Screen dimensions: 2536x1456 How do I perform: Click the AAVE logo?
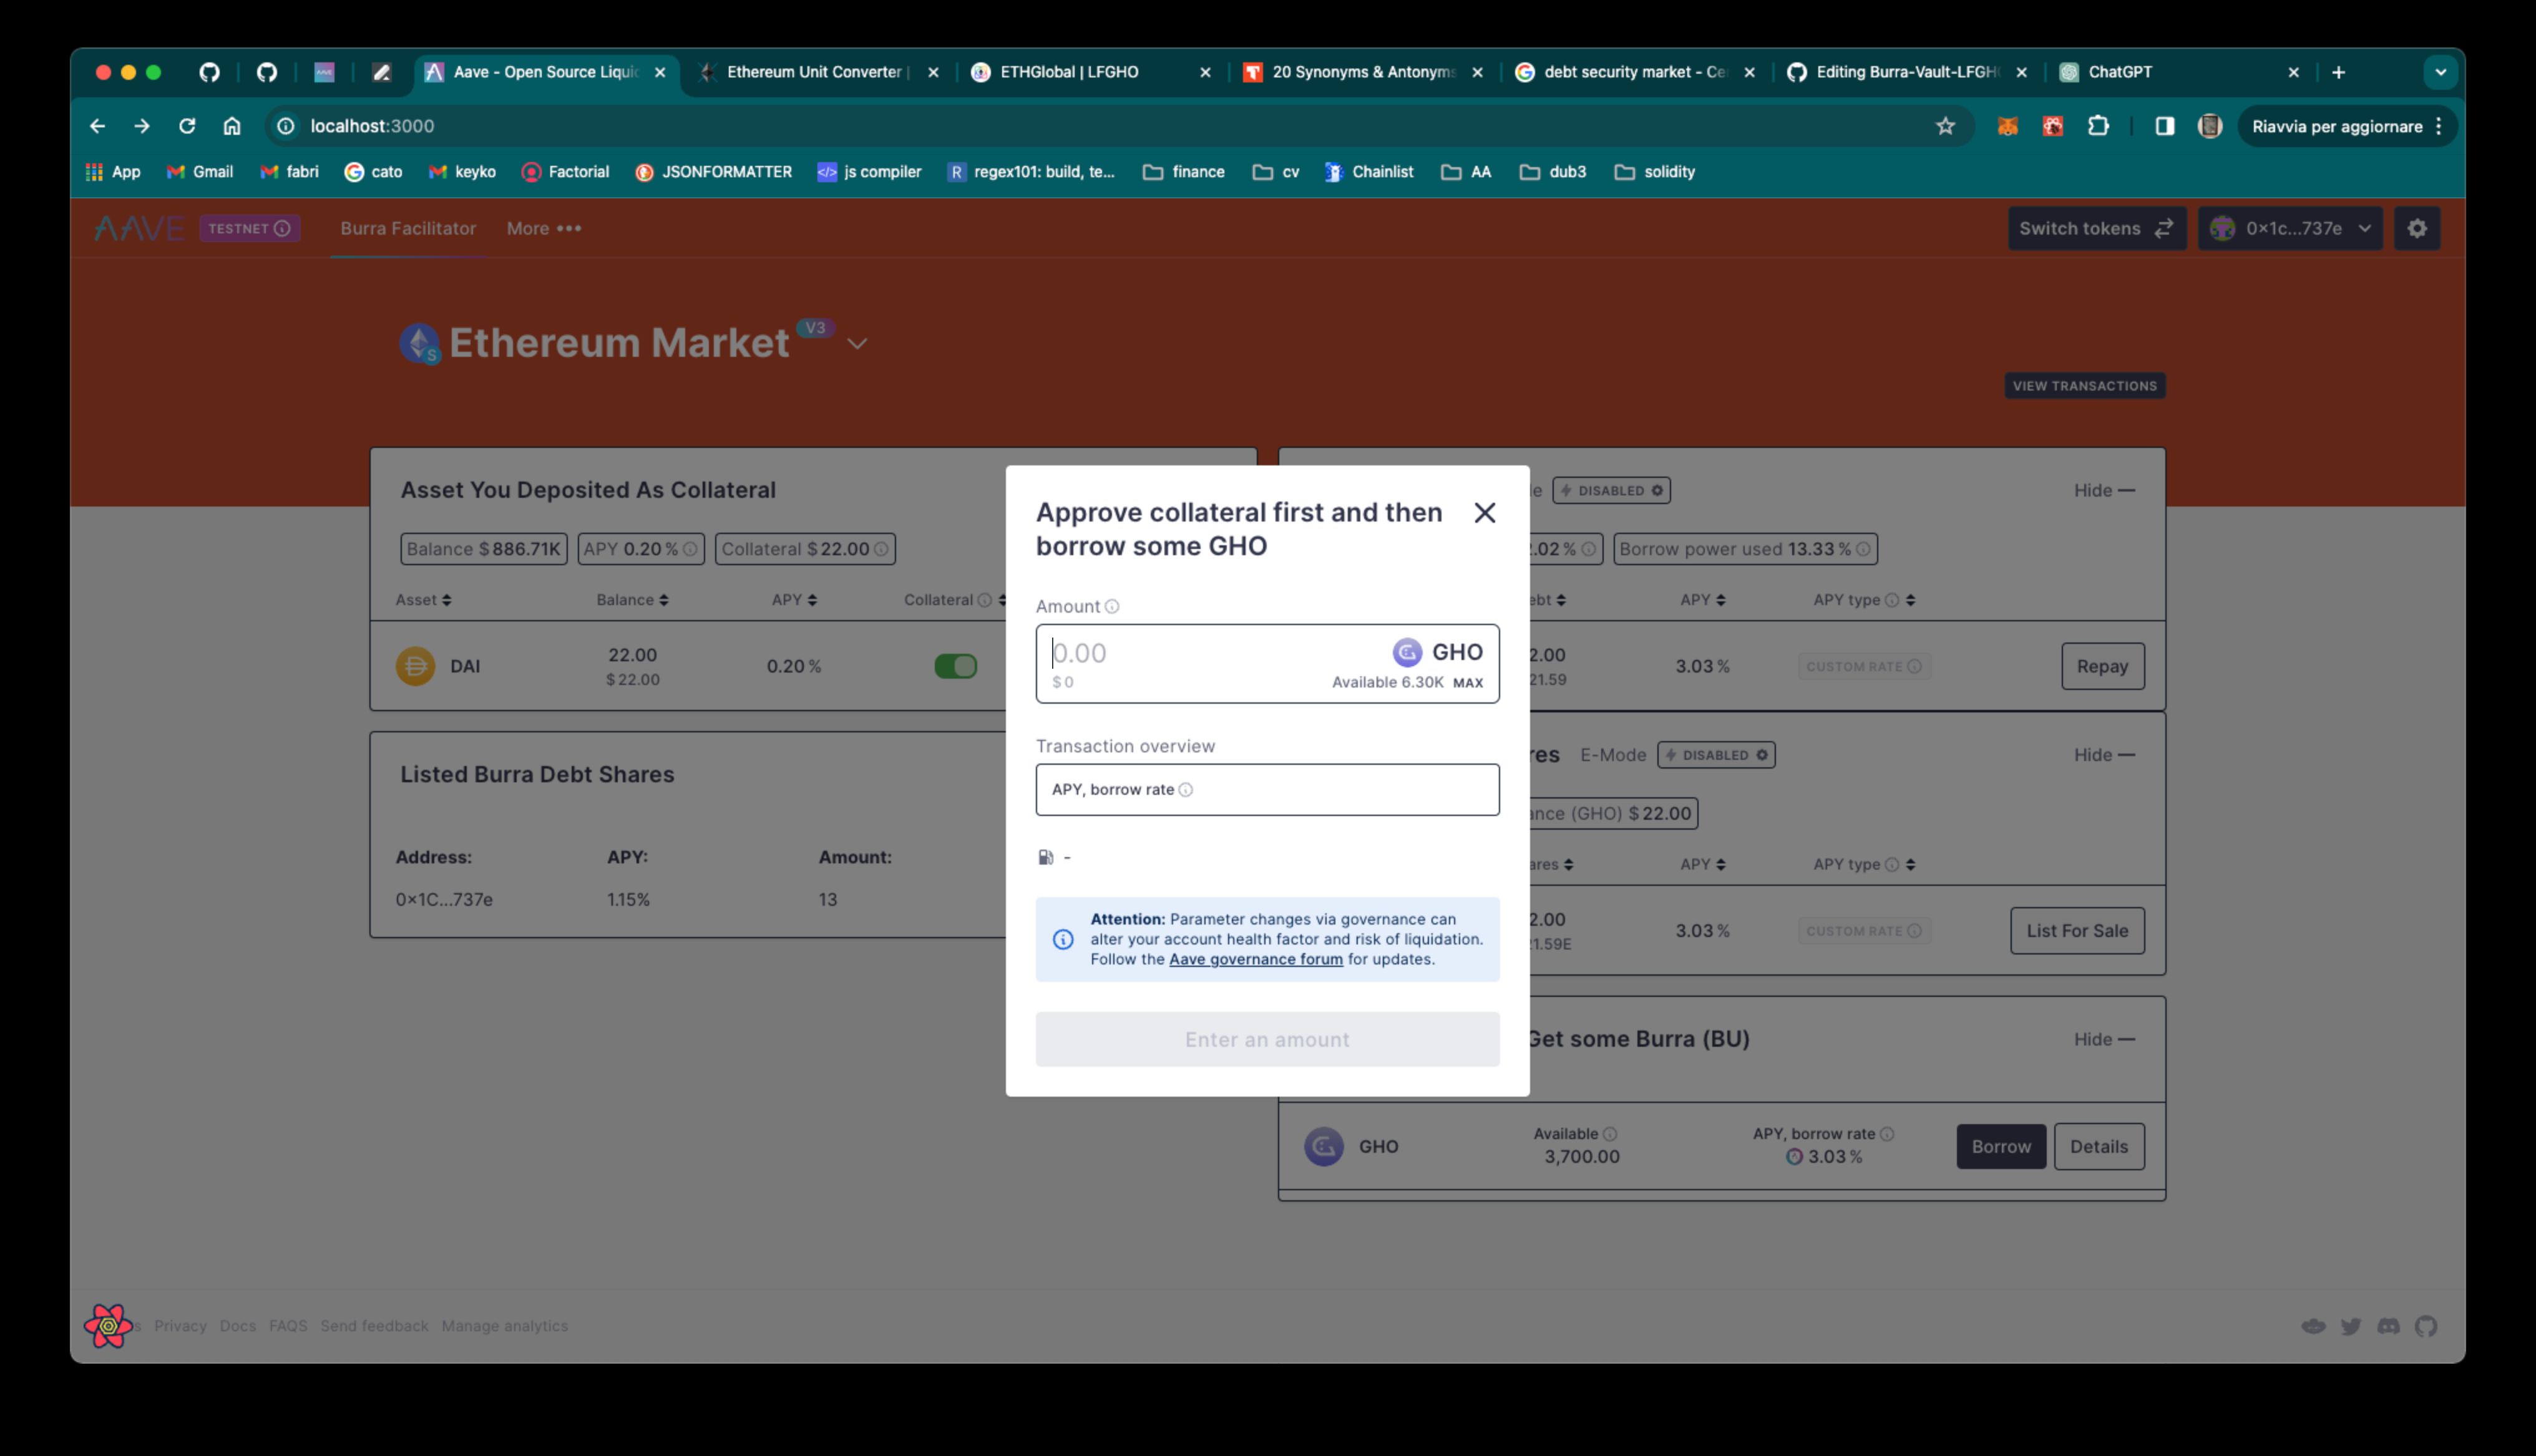(x=139, y=229)
